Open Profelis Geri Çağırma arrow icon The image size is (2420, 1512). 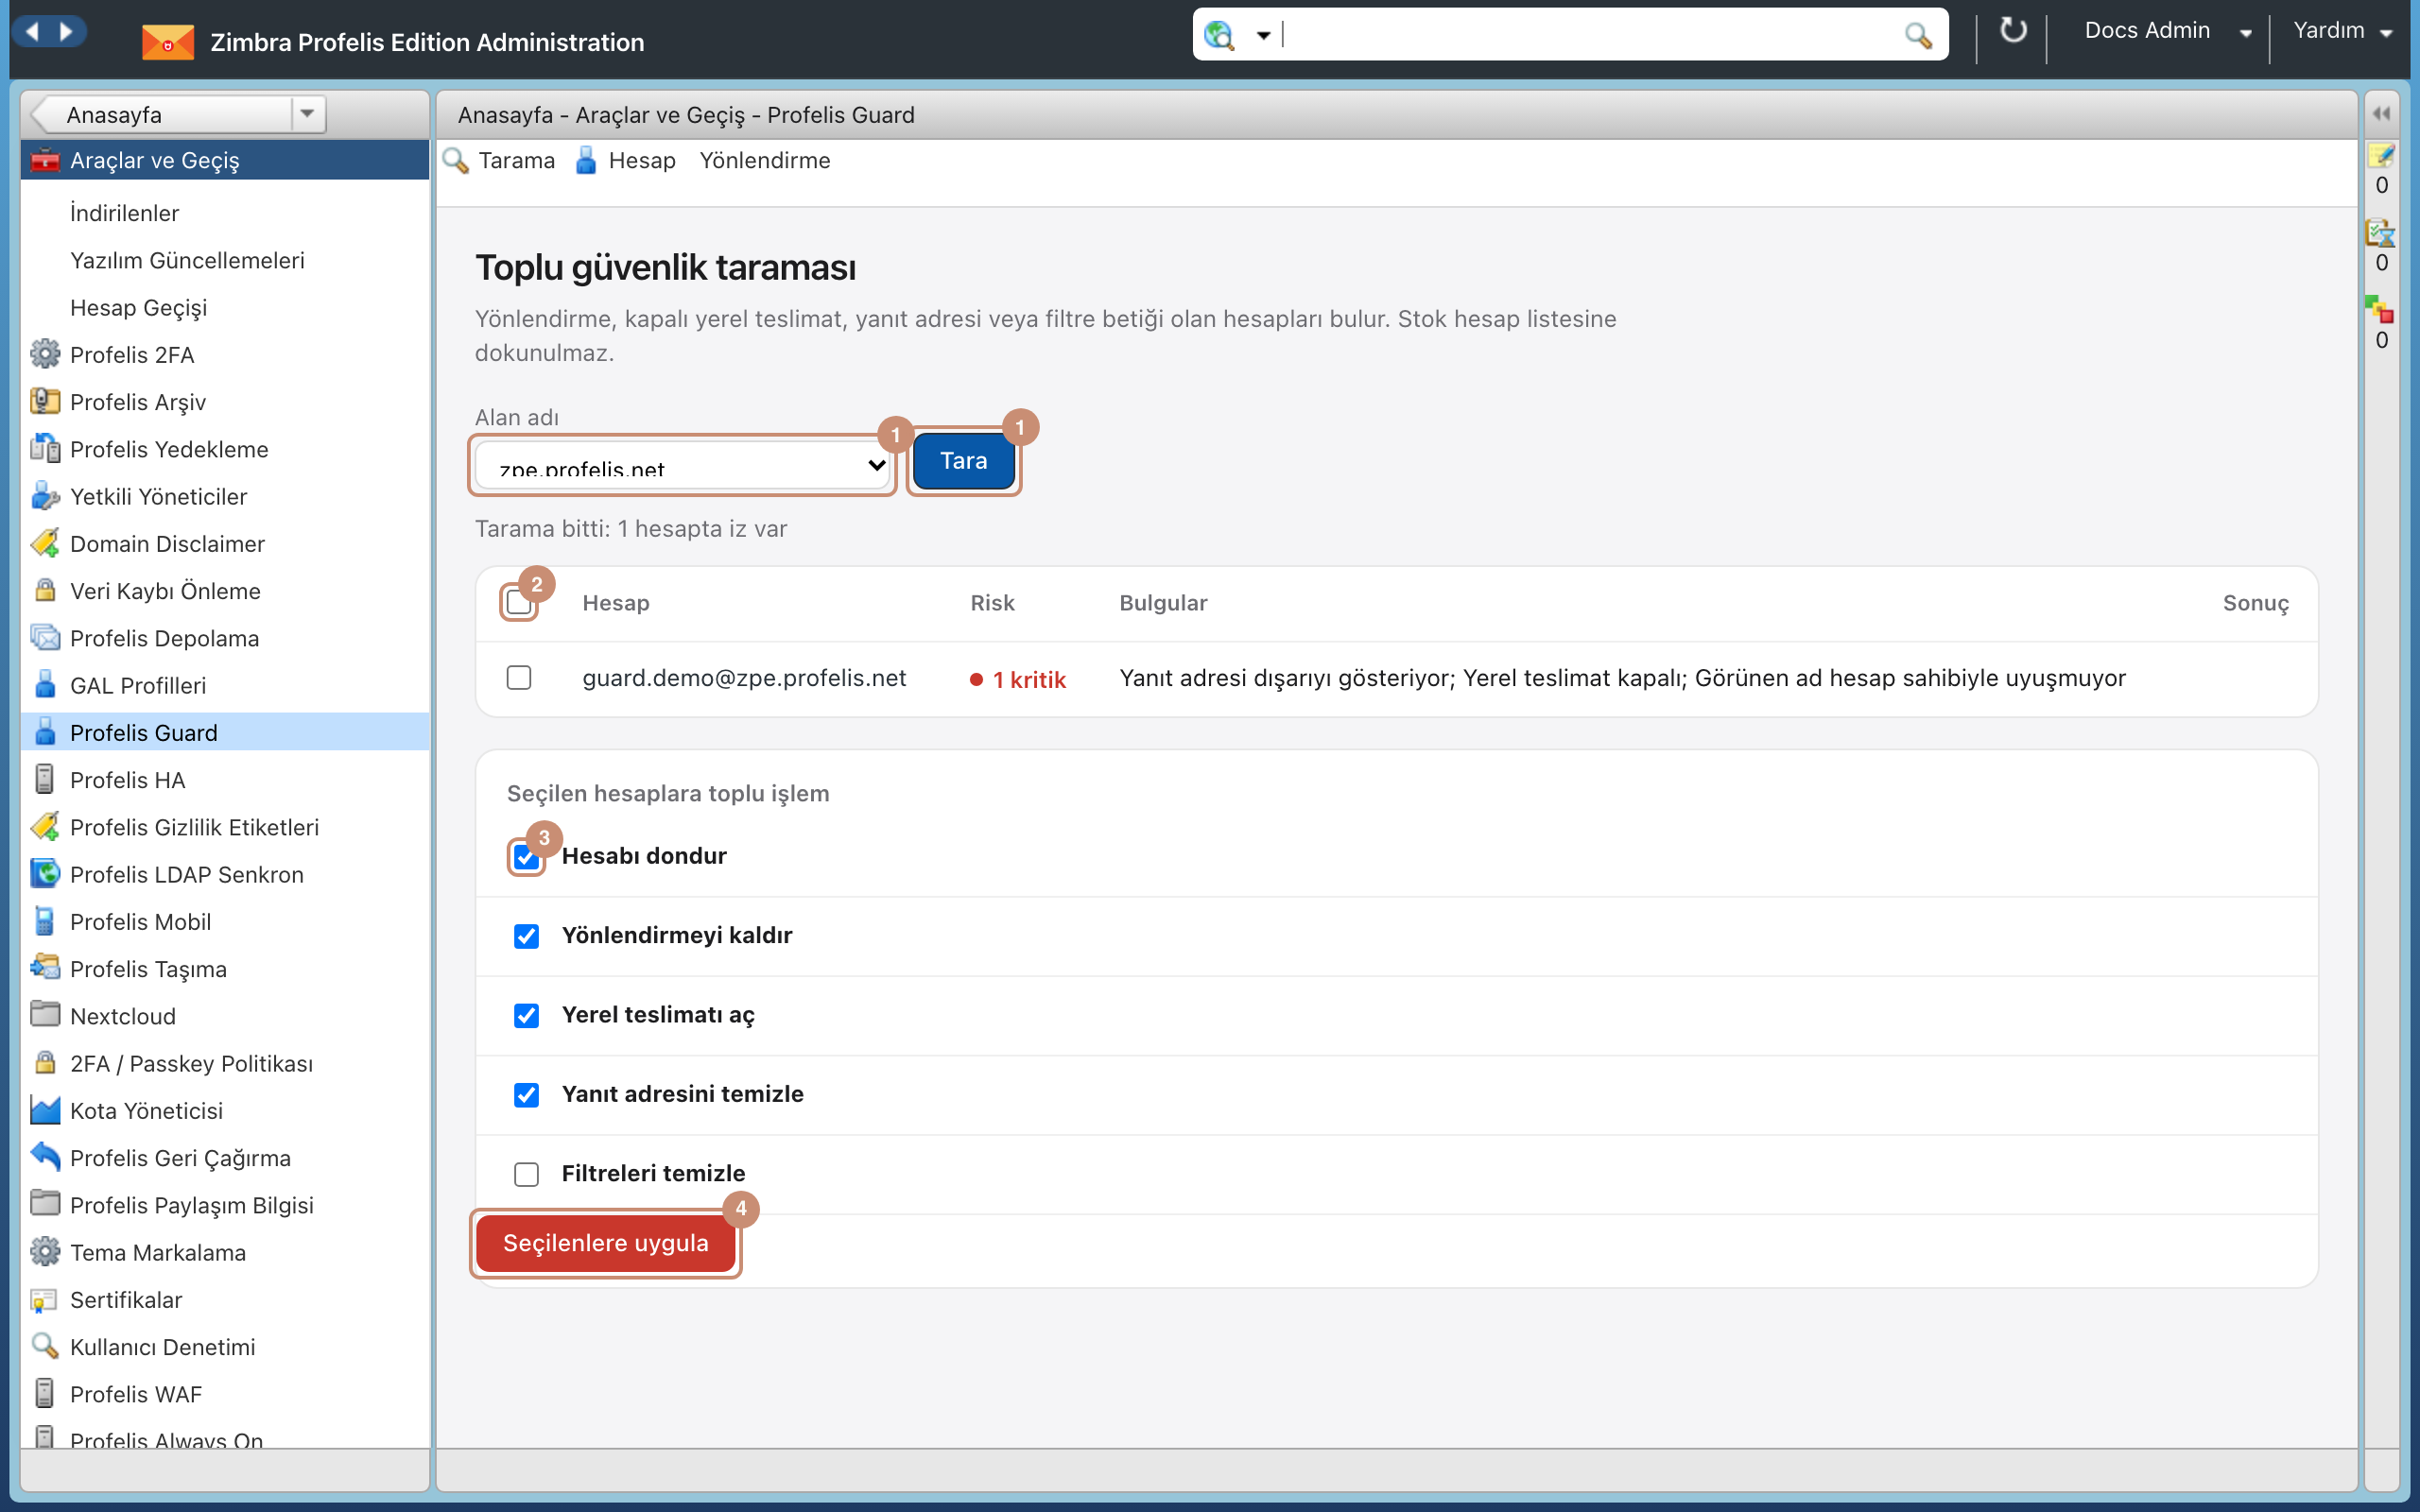[44, 1157]
